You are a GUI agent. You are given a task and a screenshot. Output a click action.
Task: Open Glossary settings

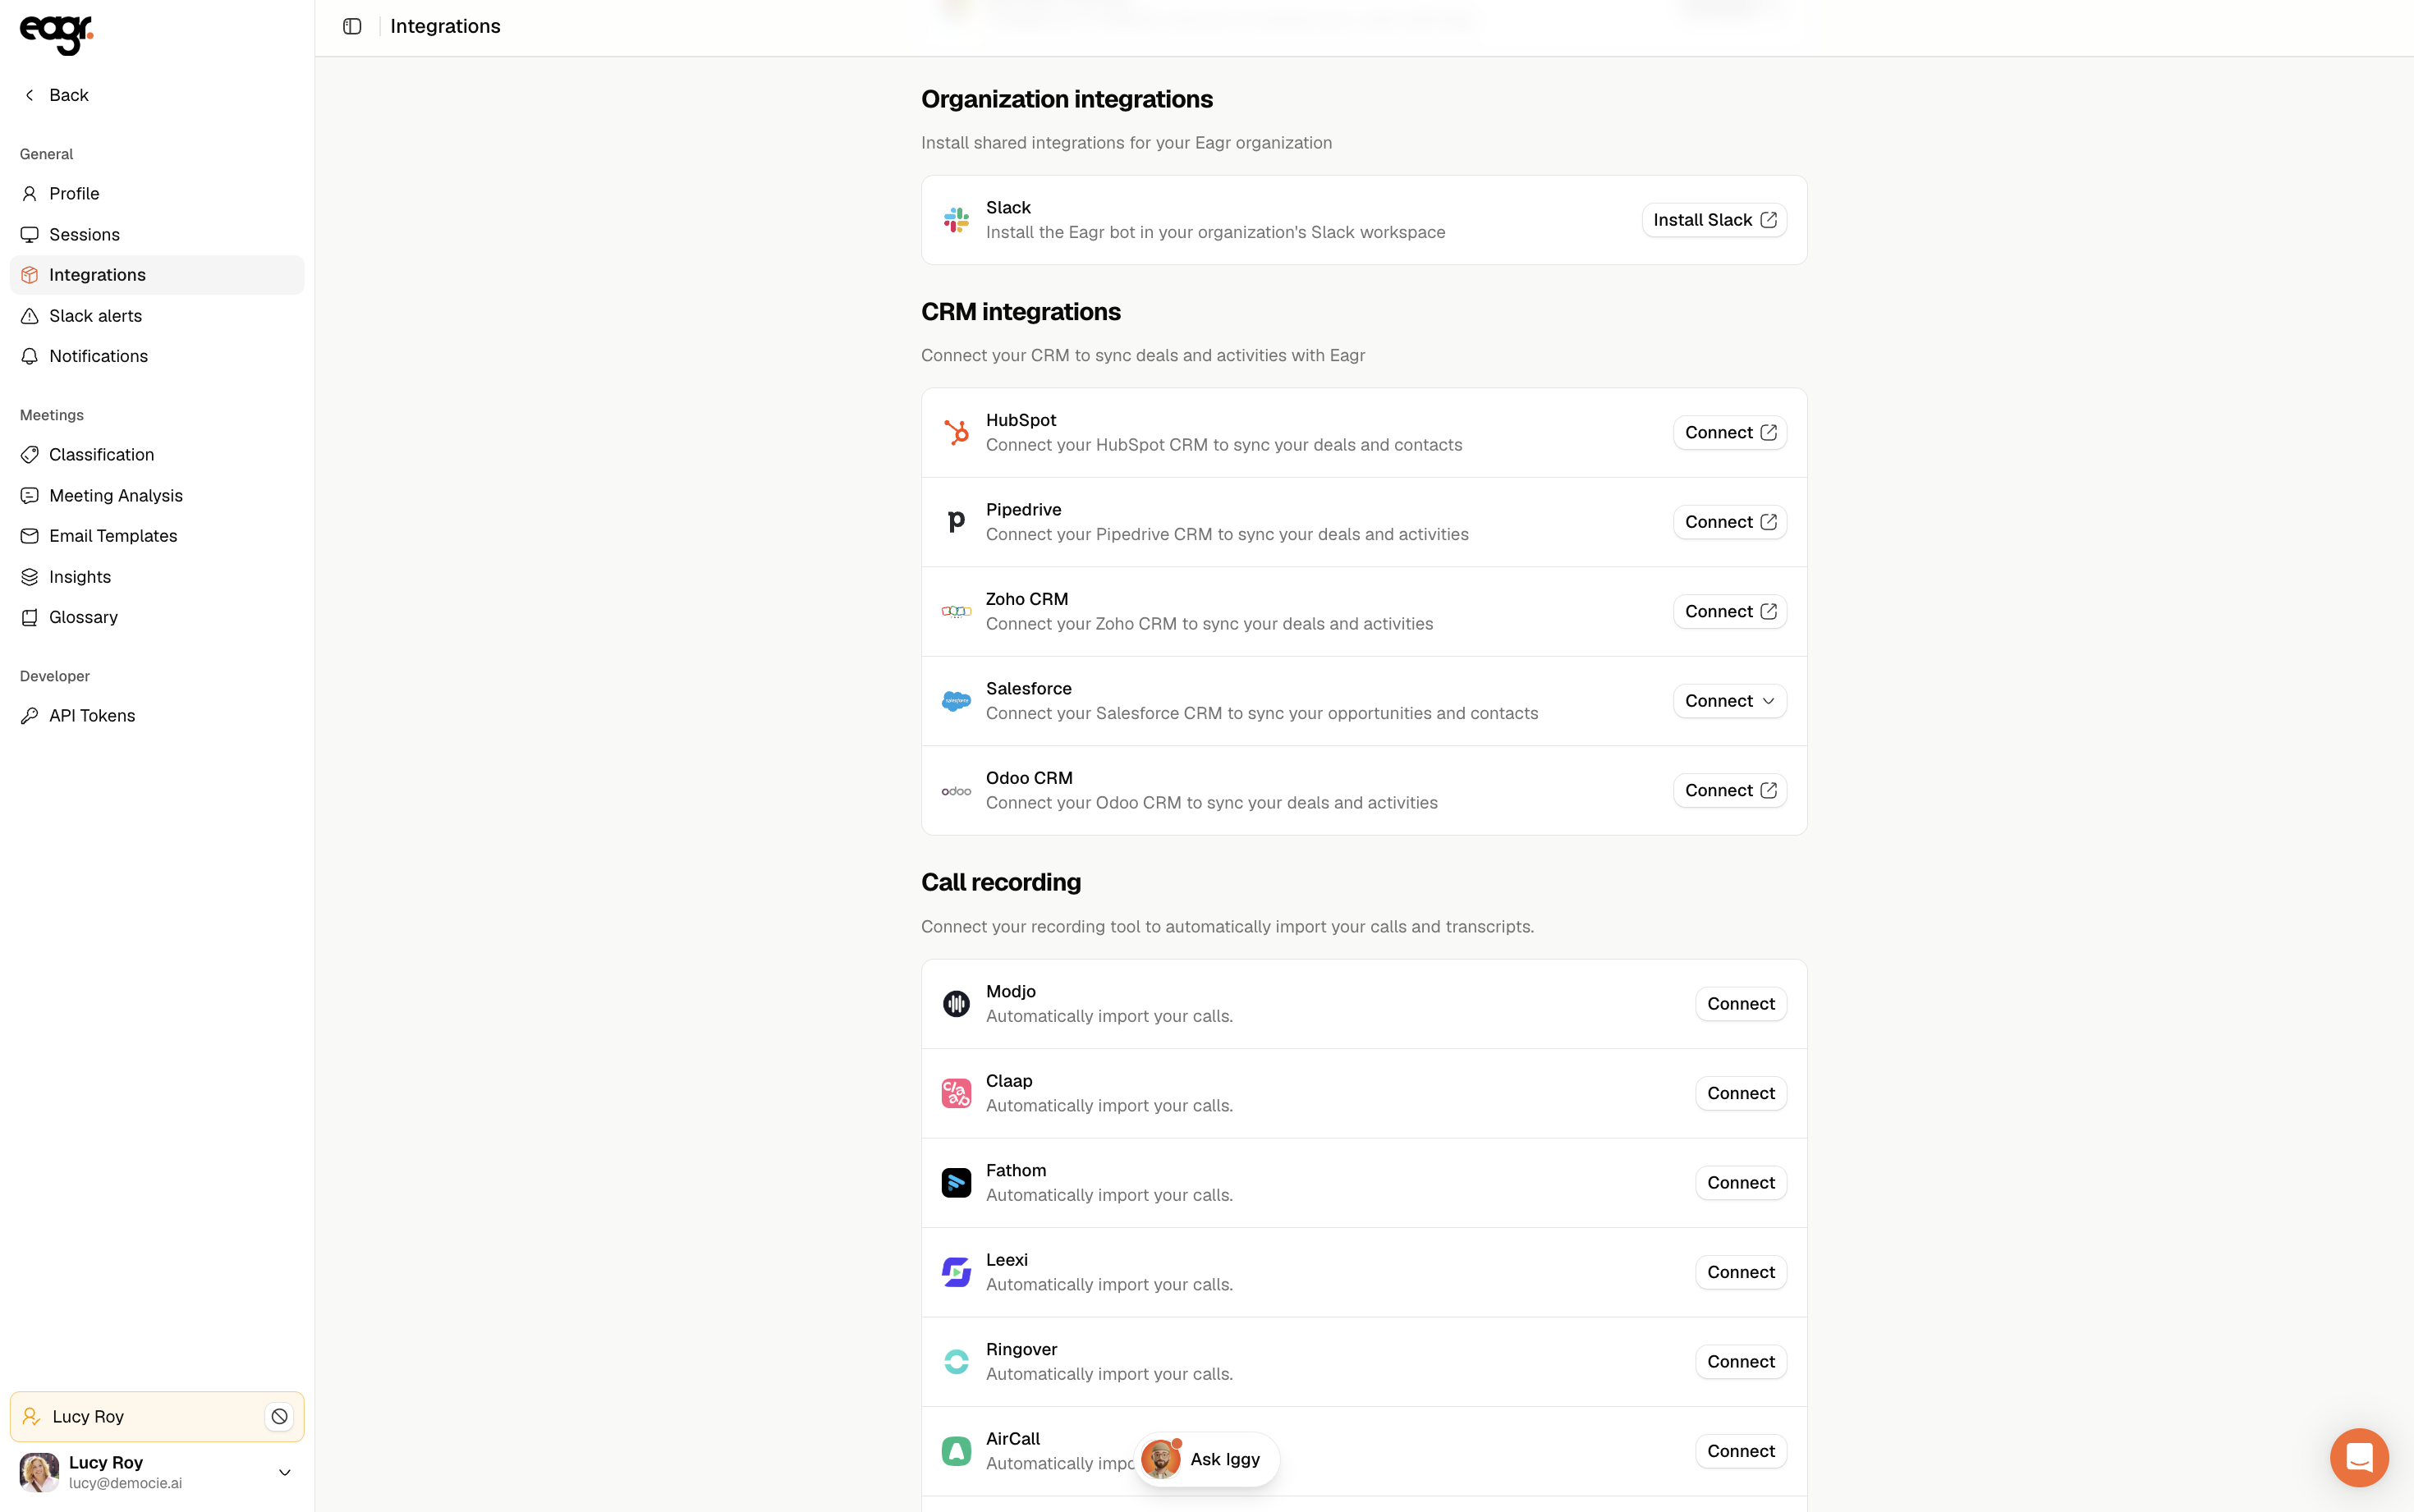click(x=157, y=617)
